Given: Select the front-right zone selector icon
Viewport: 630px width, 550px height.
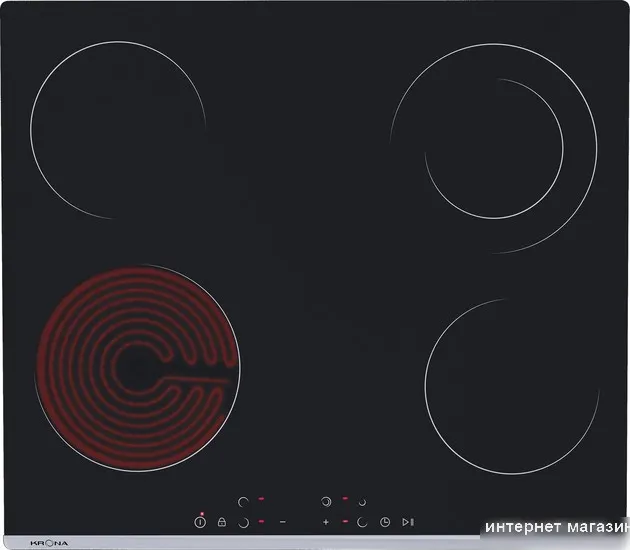Looking at the screenshot, I should (x=362, y=522).
